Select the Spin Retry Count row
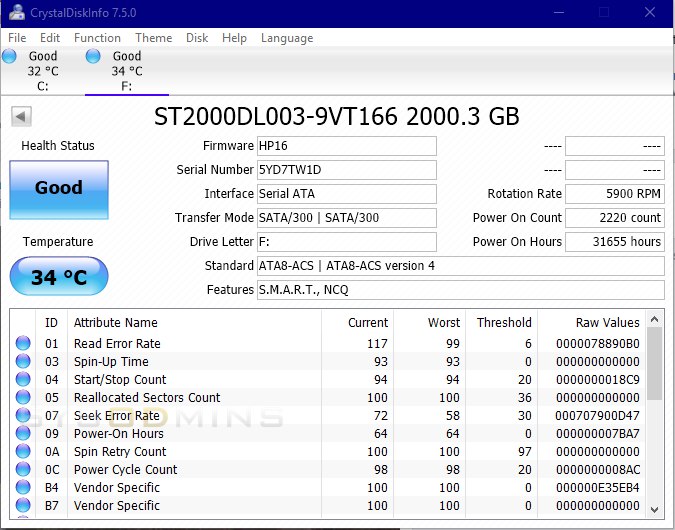The image size is (675, 530). 328,451
